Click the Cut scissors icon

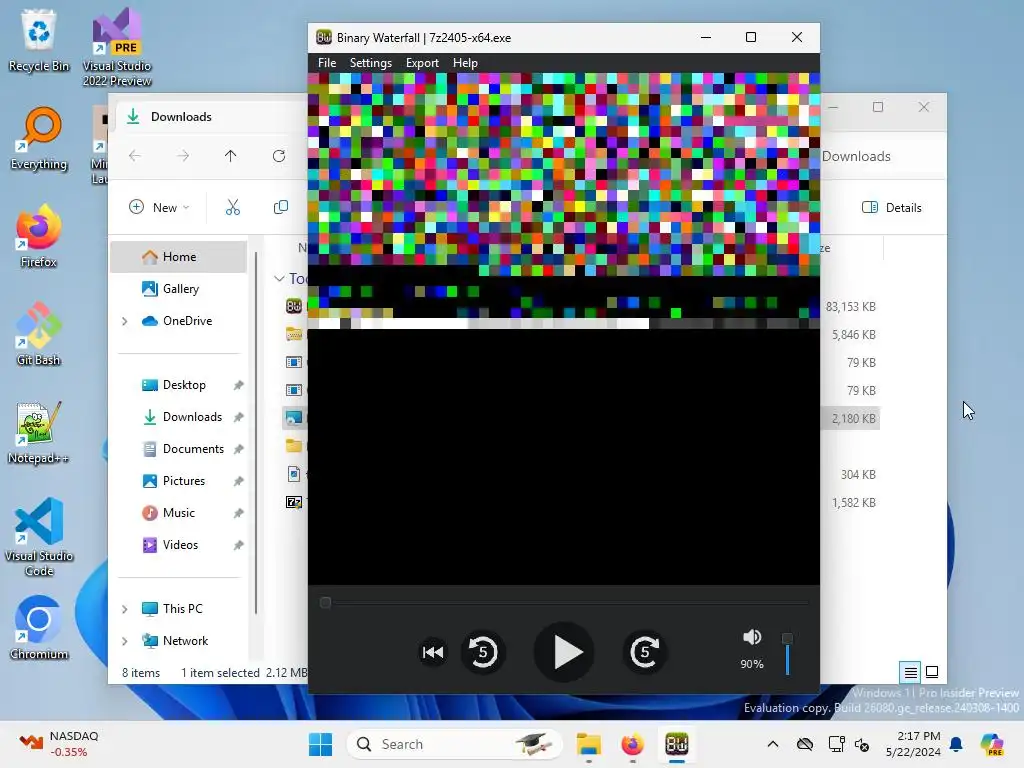232,208
